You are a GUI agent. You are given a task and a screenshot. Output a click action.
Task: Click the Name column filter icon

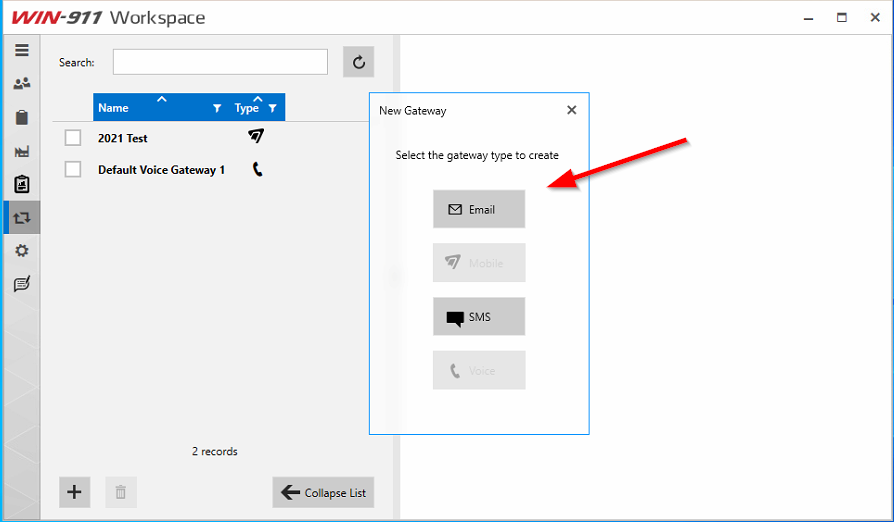point(217,108)
